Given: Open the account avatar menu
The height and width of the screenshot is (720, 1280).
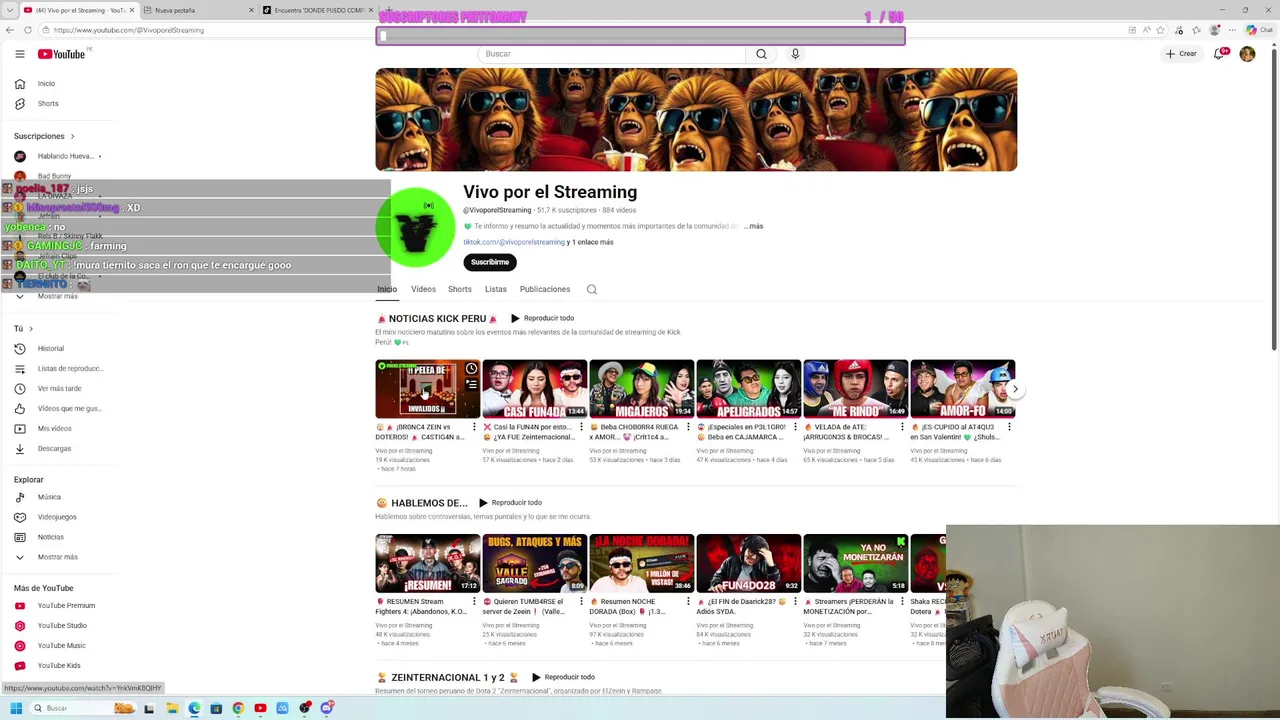Looking at the screenshot, I should point(1247,54).
